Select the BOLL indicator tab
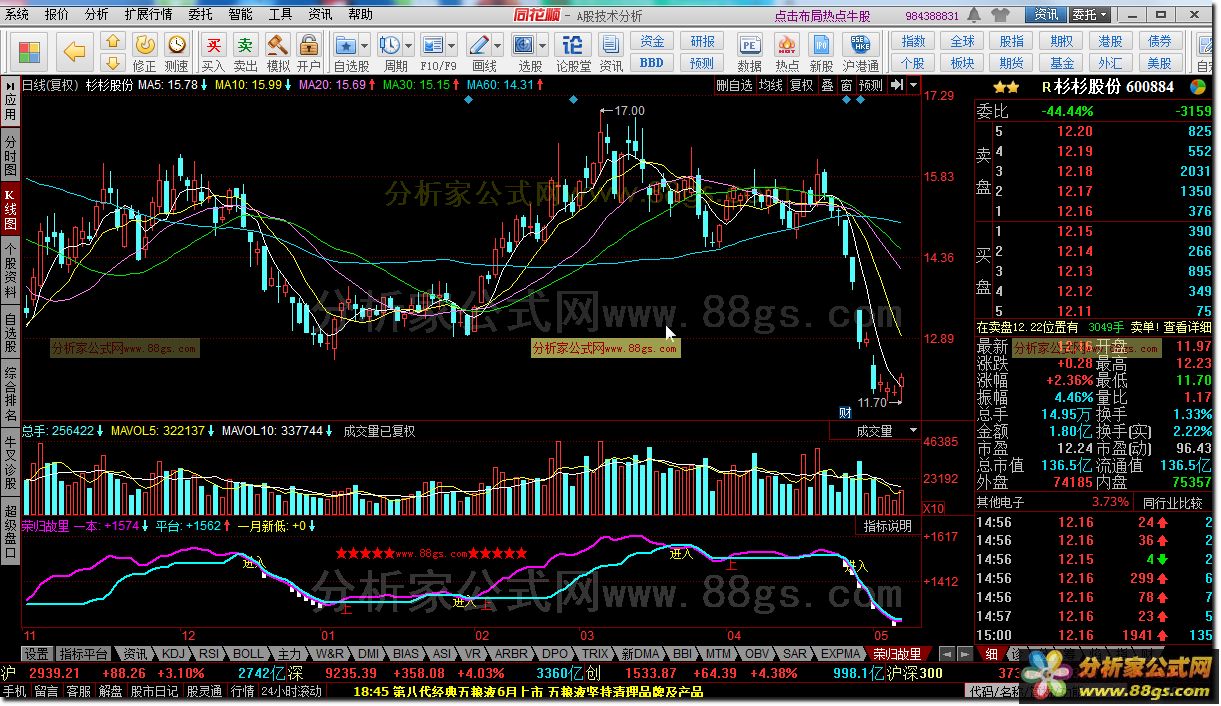The image size is (1221, 706). (x=248, y=654)
